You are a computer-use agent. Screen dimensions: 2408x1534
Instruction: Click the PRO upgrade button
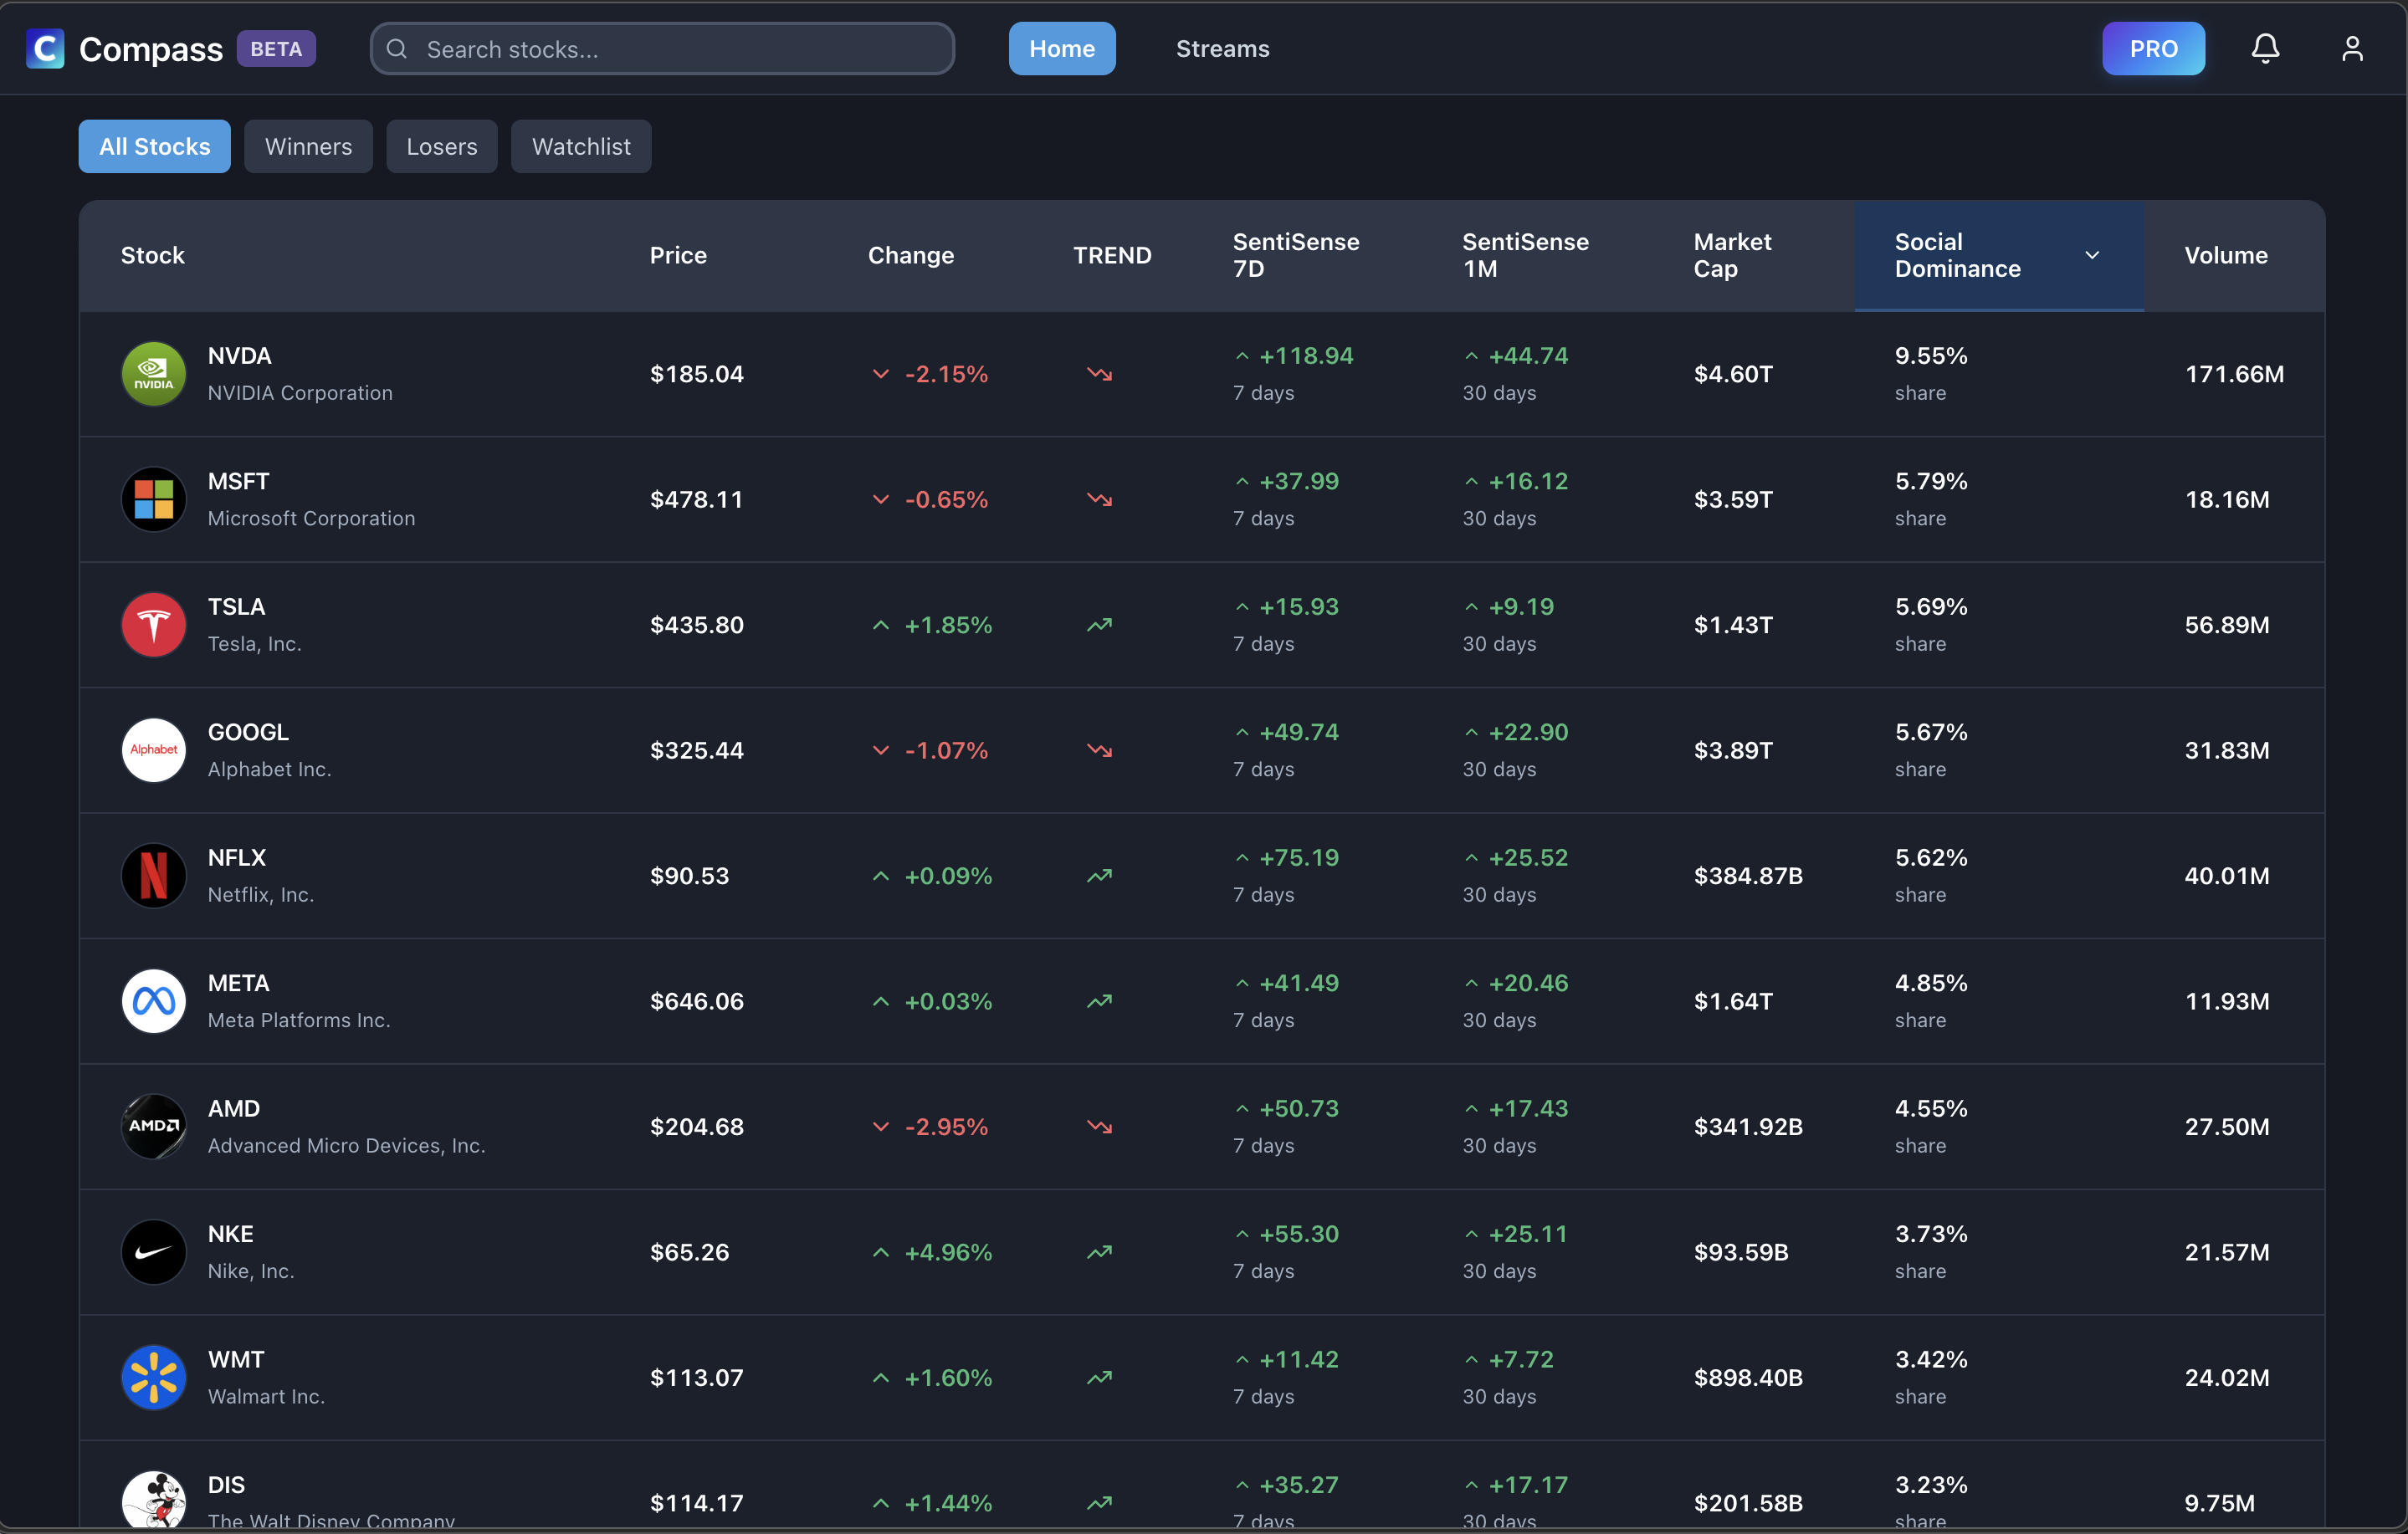2152,48
